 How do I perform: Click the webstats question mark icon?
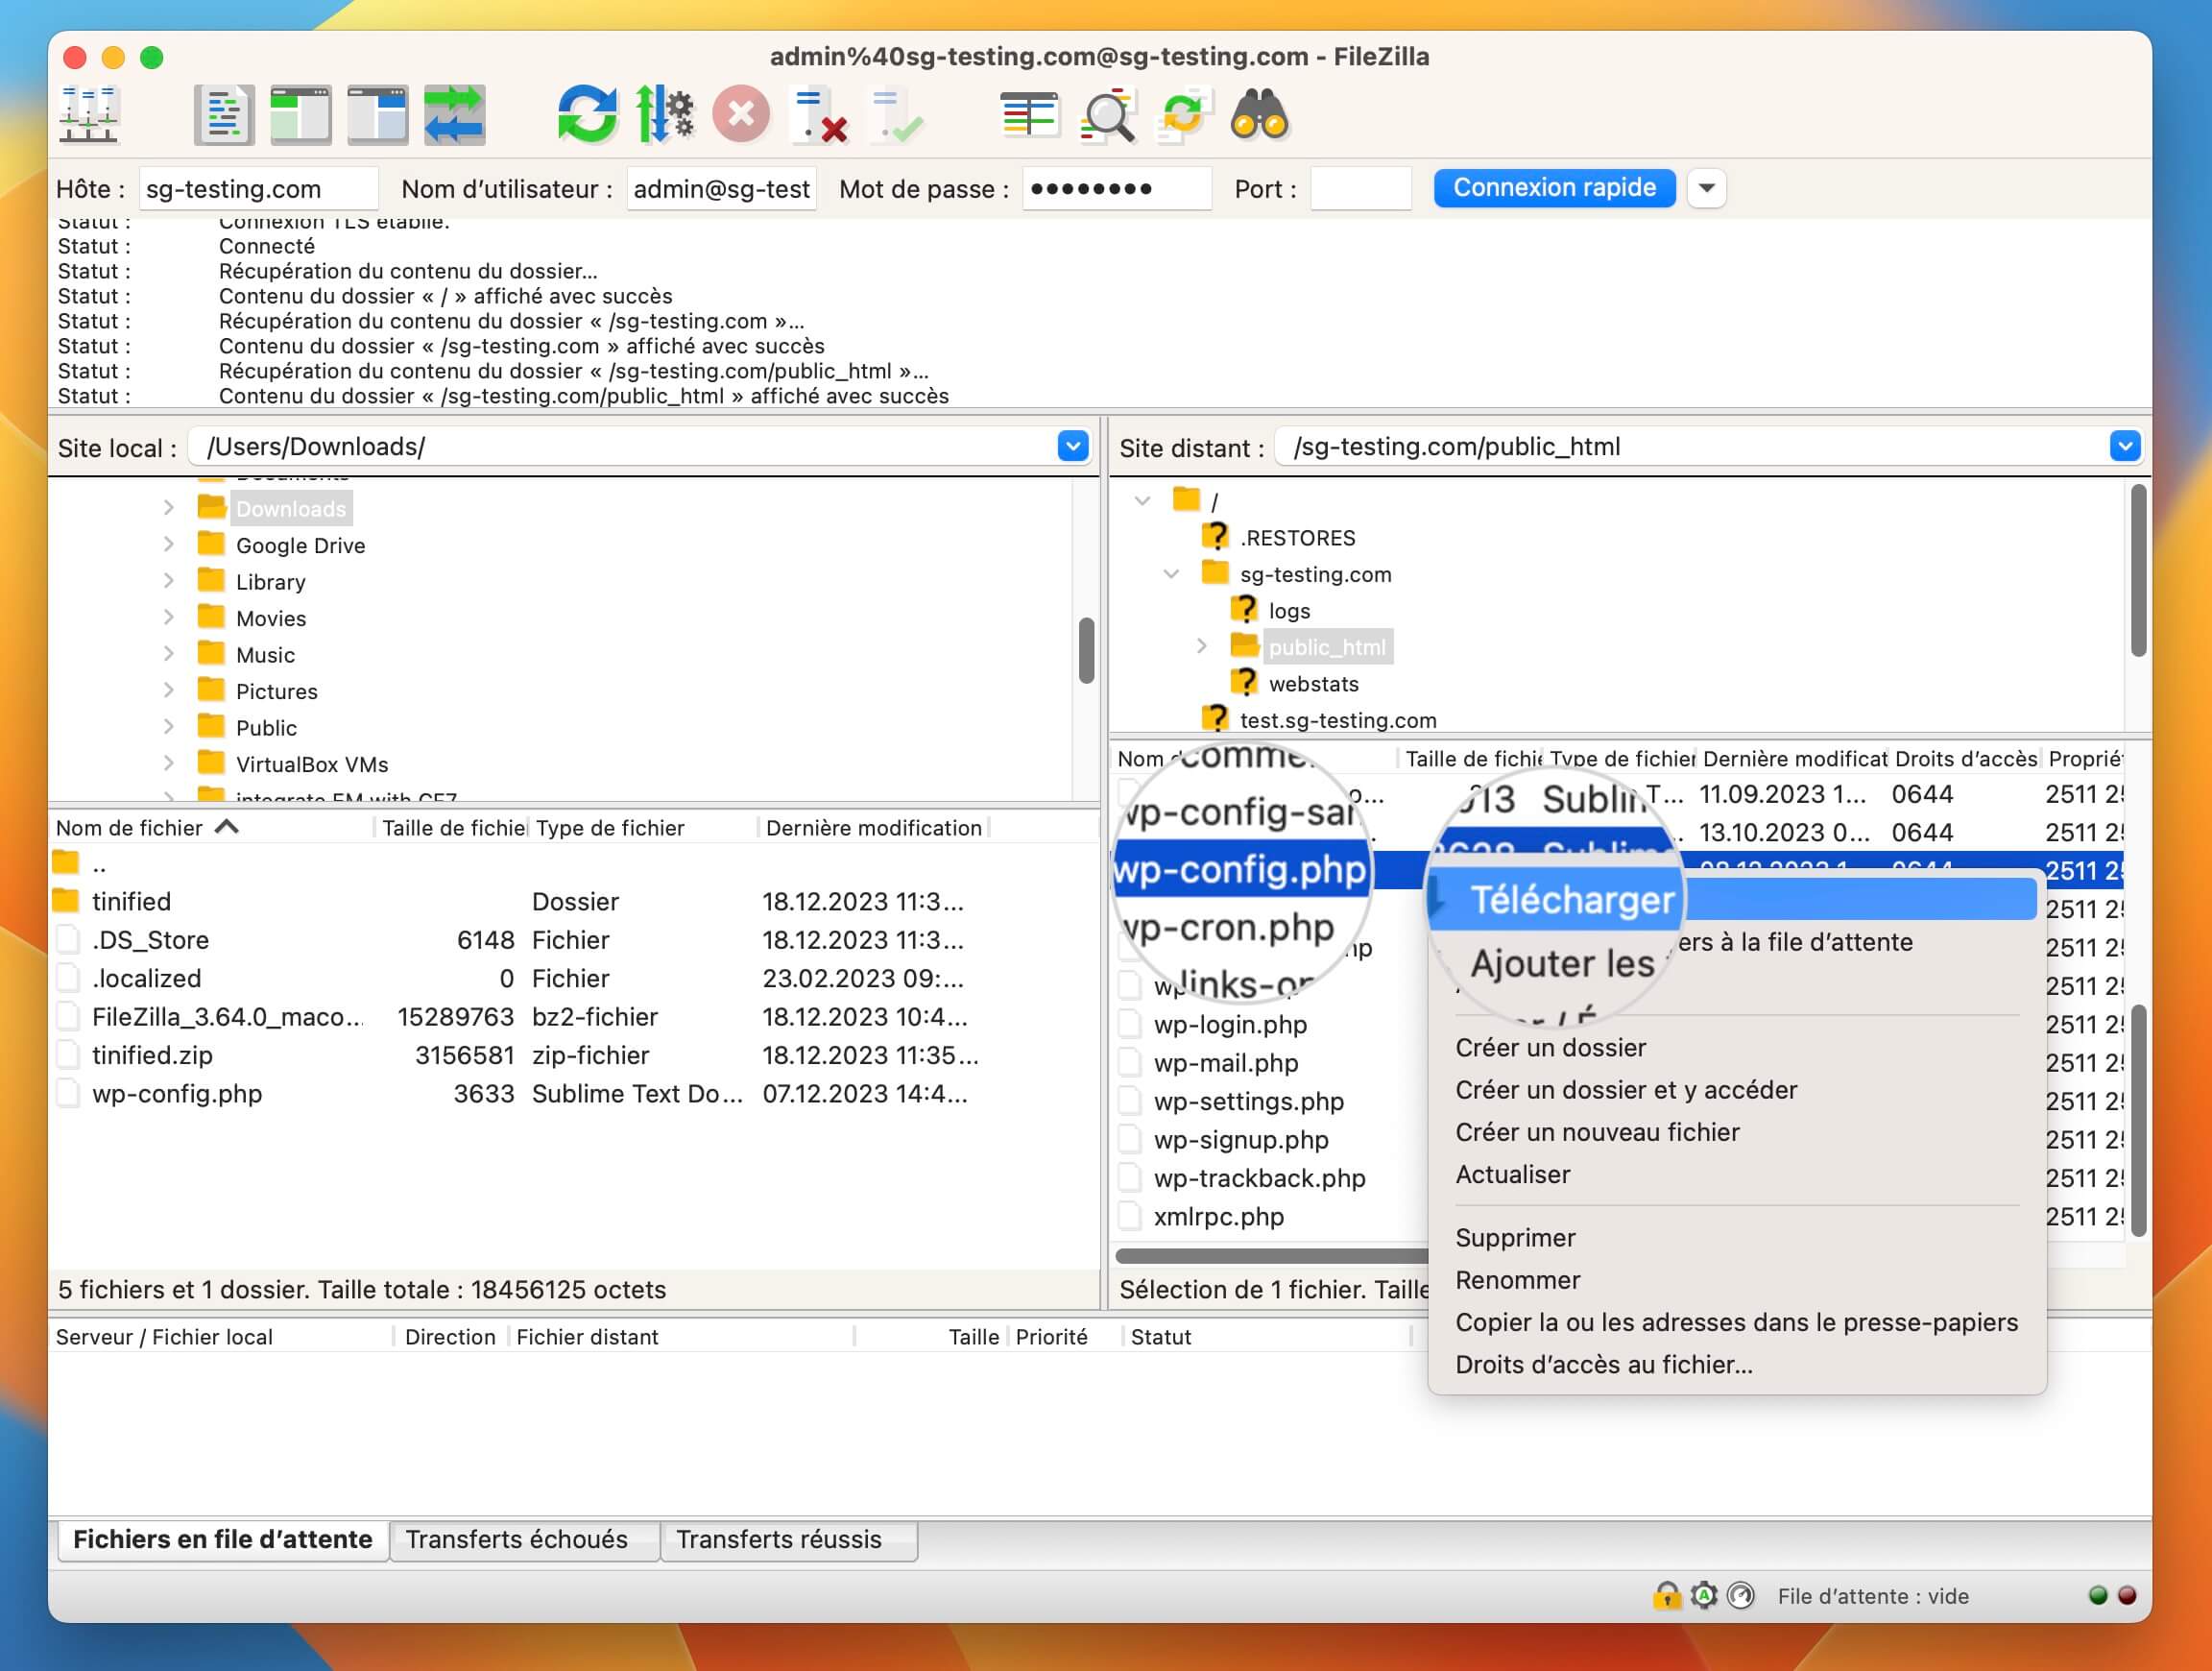(x=1244, y=683)
